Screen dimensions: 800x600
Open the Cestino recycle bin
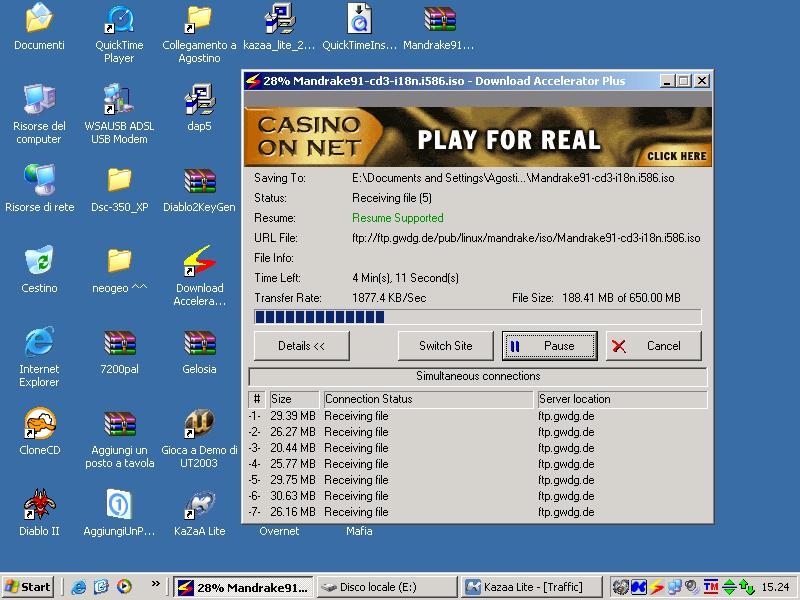click(x=39, y=260)
